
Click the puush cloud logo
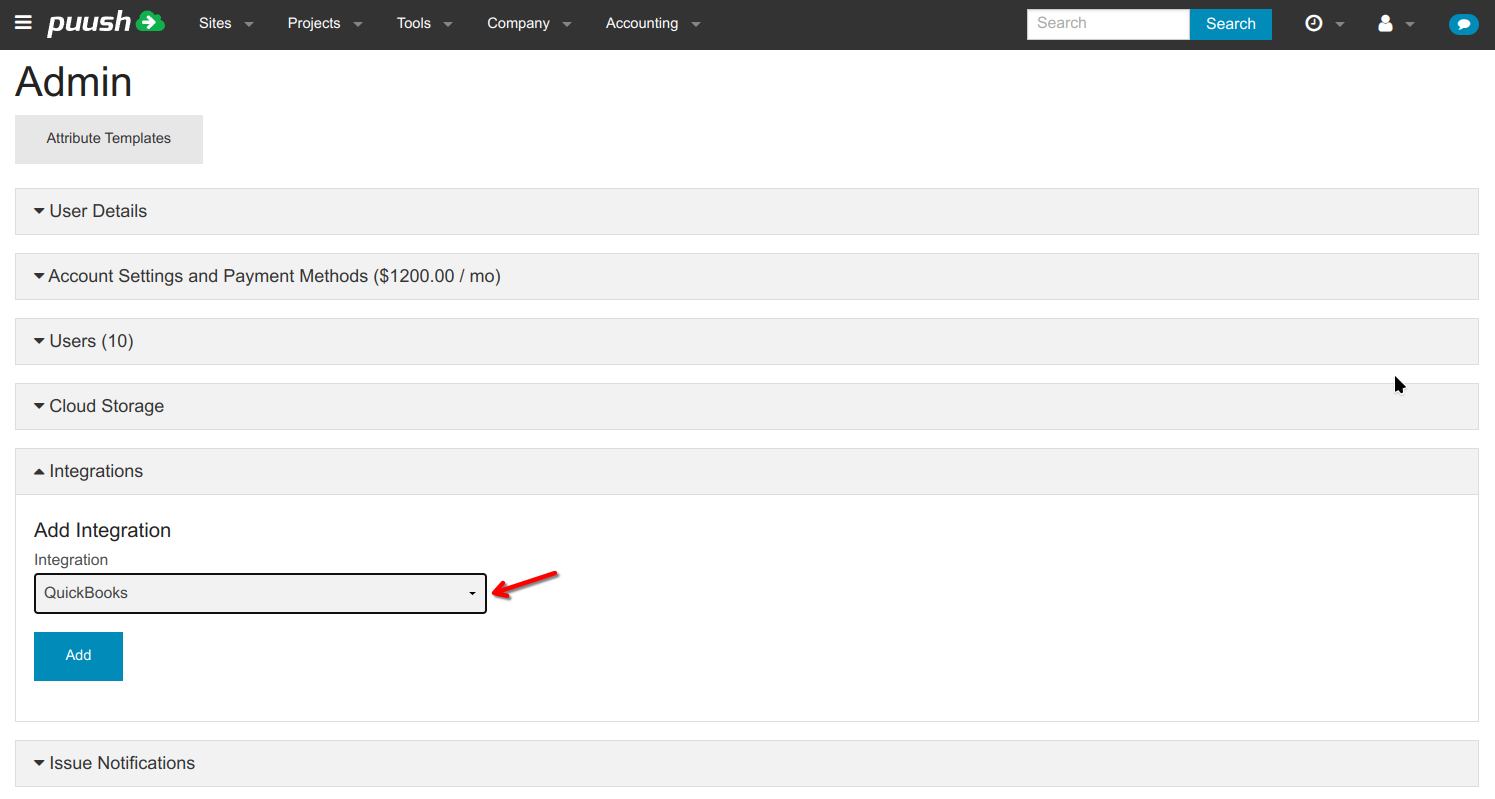pyautogui.click(x=106, y=23)
